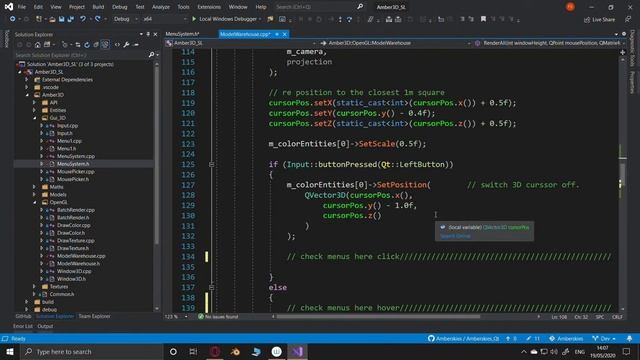
Task: Open the Extensions menu
Action: click(209, 7)
